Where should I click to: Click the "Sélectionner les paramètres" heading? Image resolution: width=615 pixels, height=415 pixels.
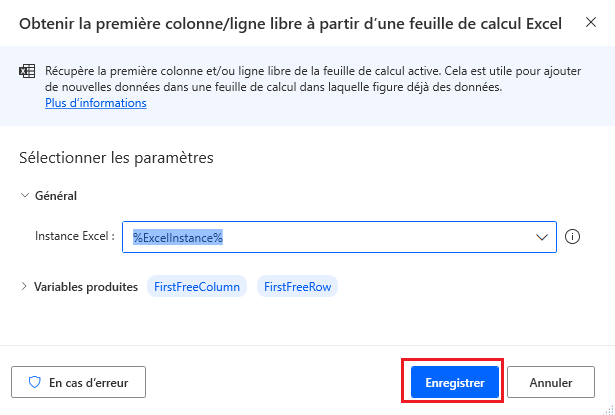(116, 158)
